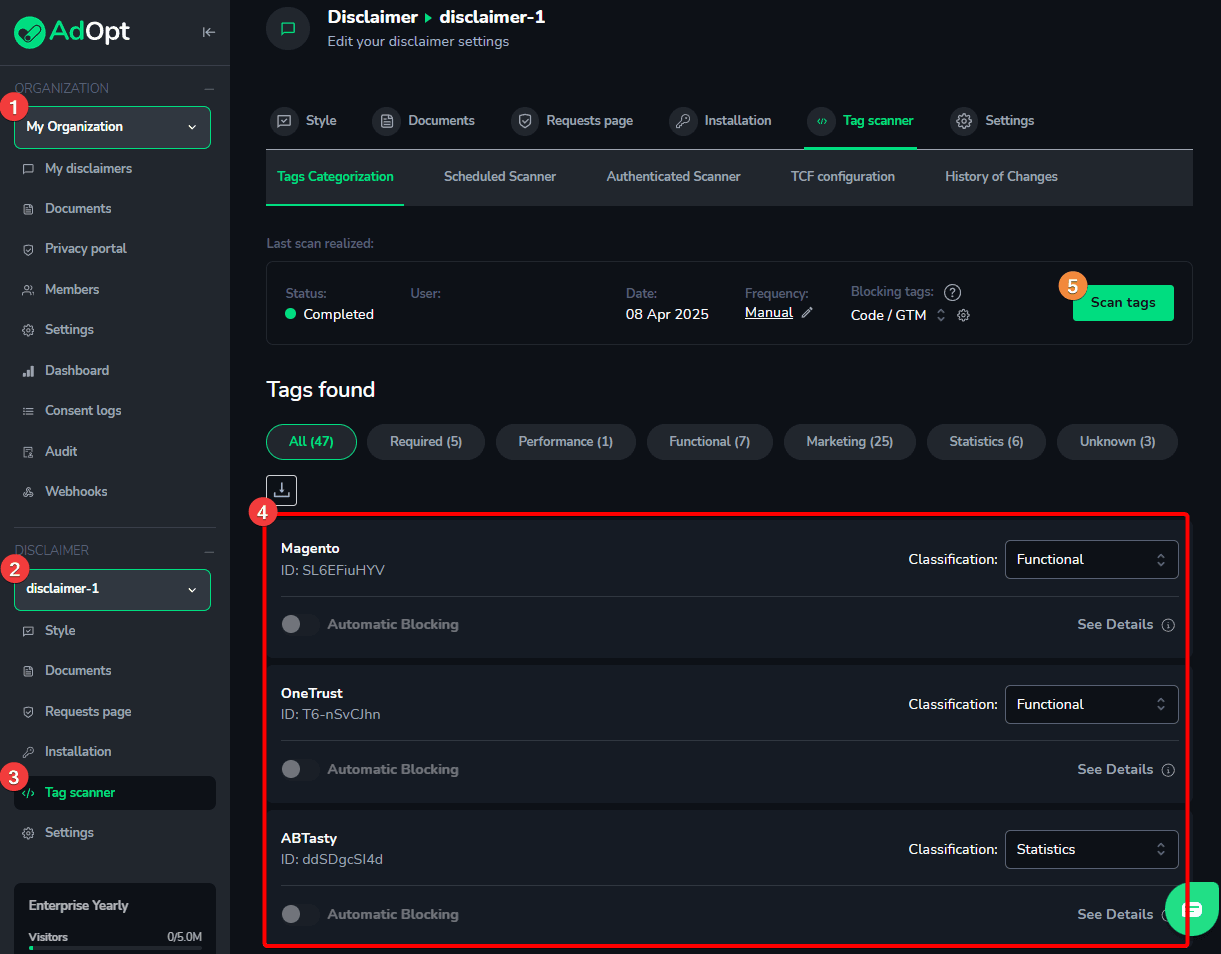Click the Tag scanner code icon in sidebar

(28, 793)
